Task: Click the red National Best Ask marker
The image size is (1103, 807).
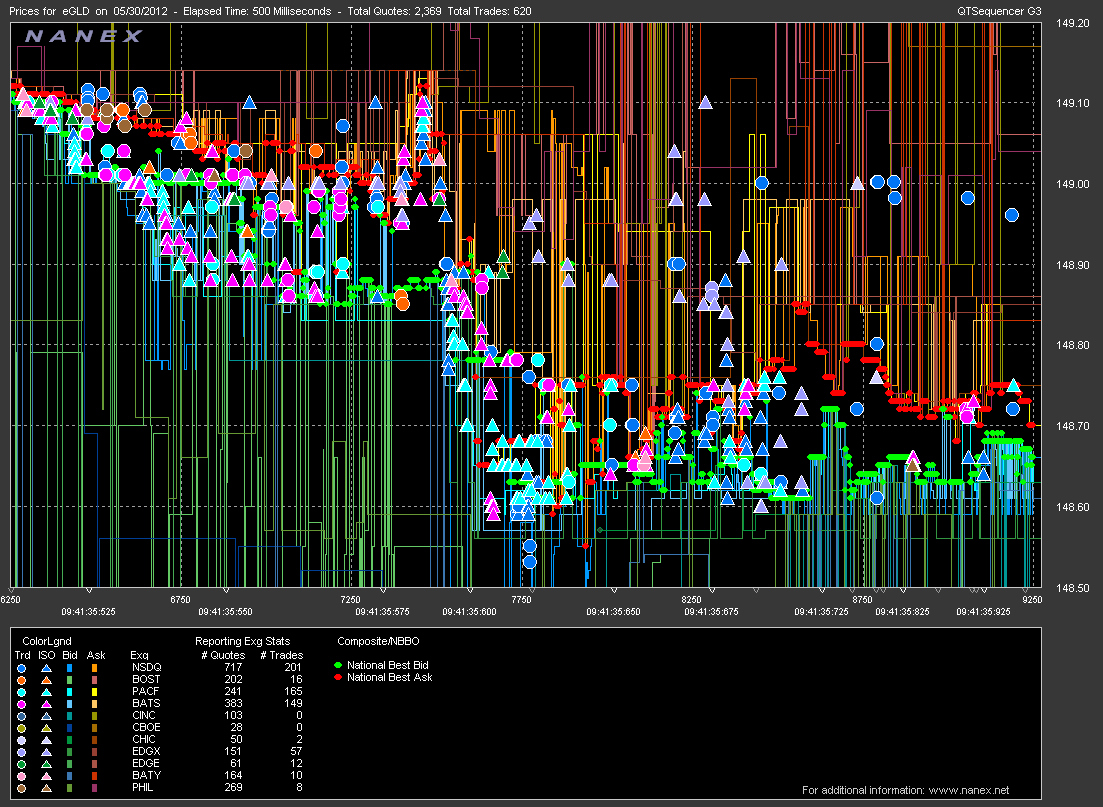Action: (338, 677)
